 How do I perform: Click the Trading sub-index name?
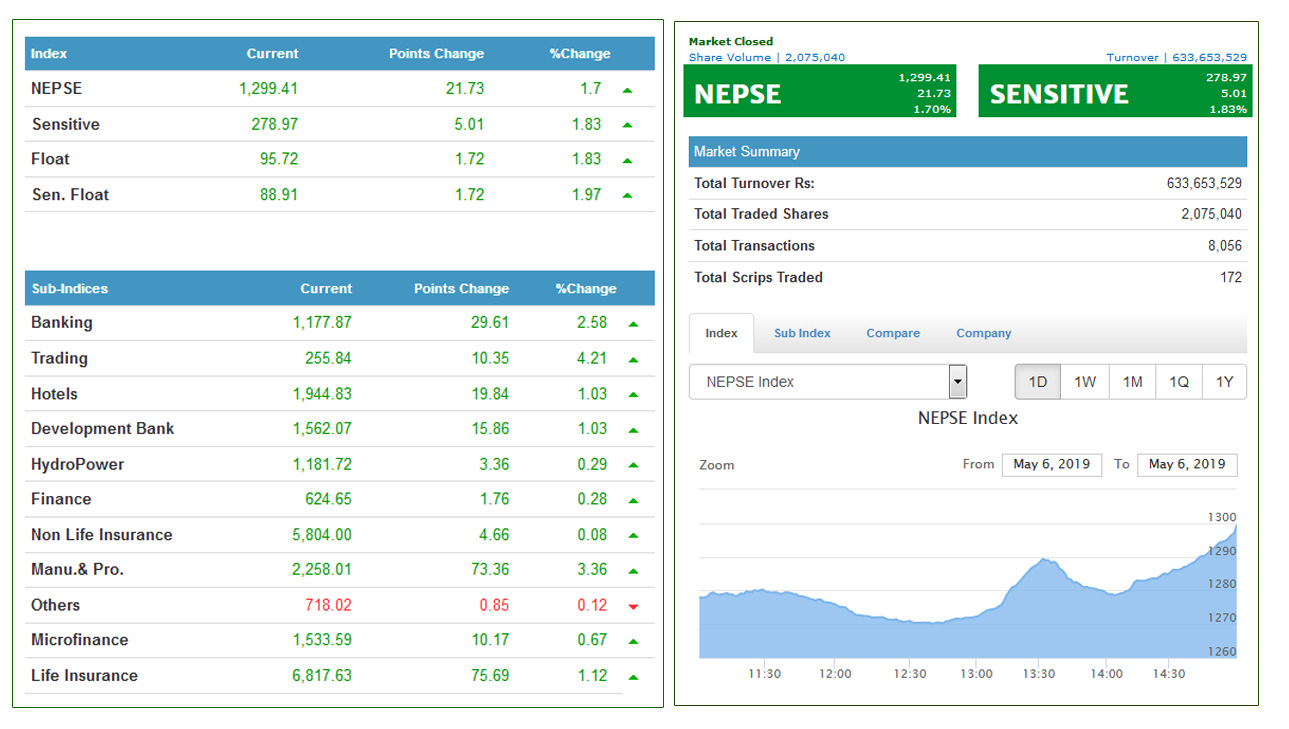pyautogui.click(x=59, y=358)
